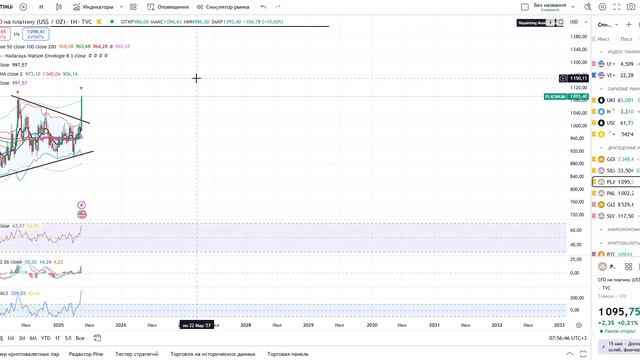This screenshot has width=640, height=360.
Task: Start the Симулятор рынка replay
Action: [223, 7]
